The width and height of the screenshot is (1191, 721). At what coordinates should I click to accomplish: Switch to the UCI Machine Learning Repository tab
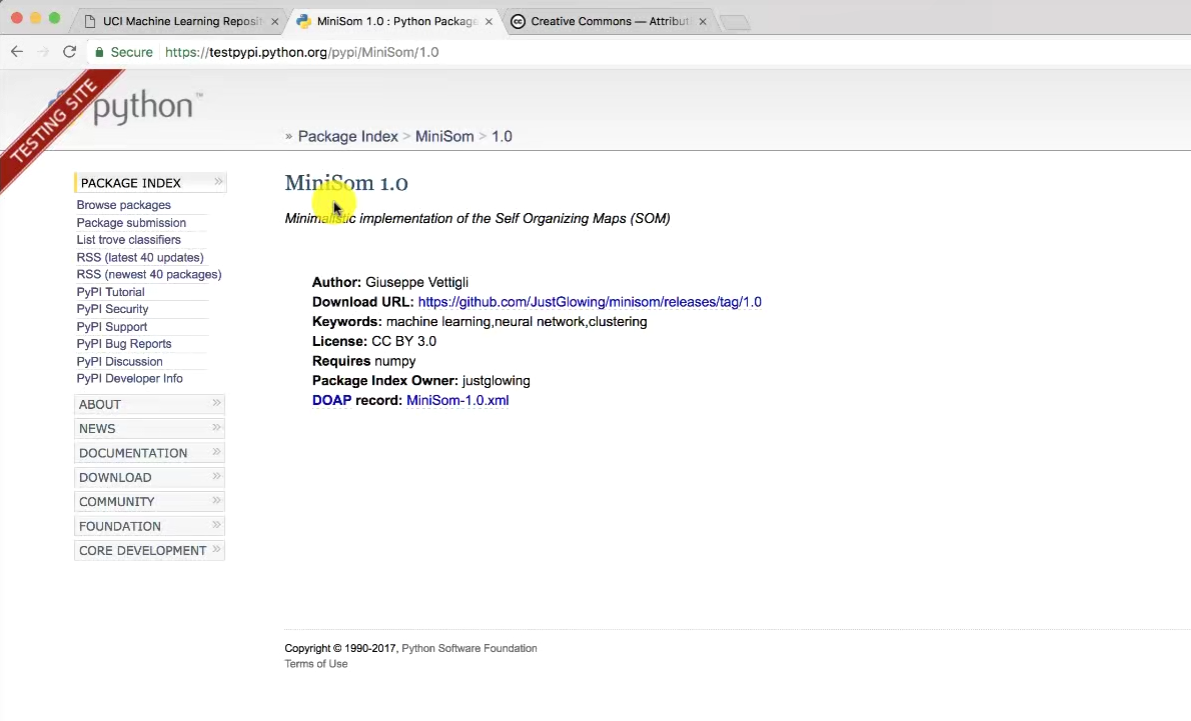180,21
